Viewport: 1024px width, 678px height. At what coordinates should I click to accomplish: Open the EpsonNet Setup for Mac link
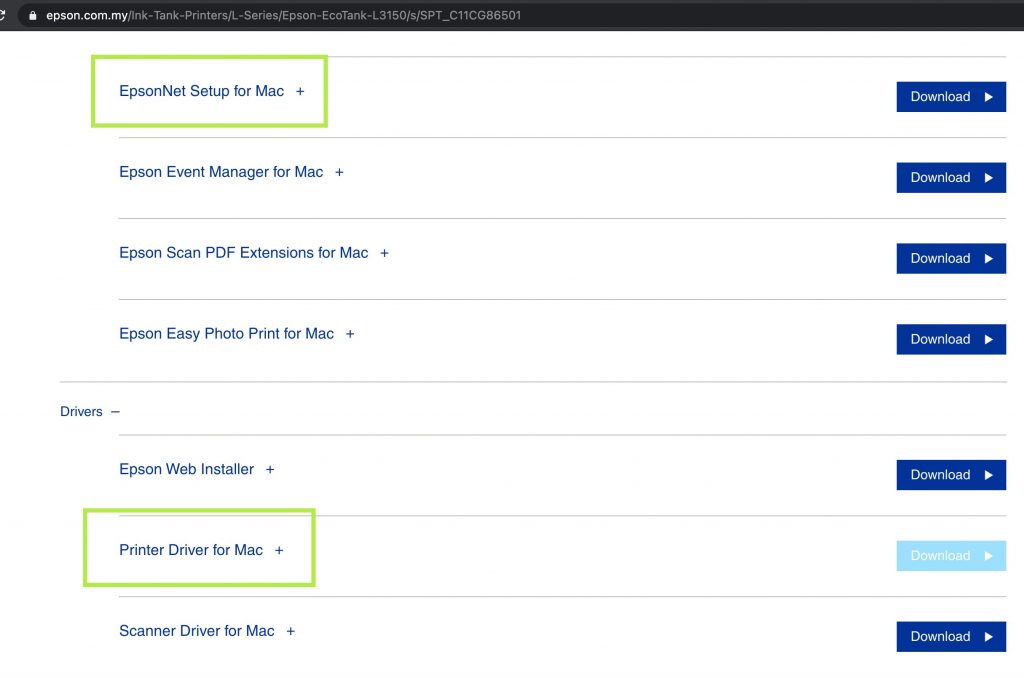(201, 91)
